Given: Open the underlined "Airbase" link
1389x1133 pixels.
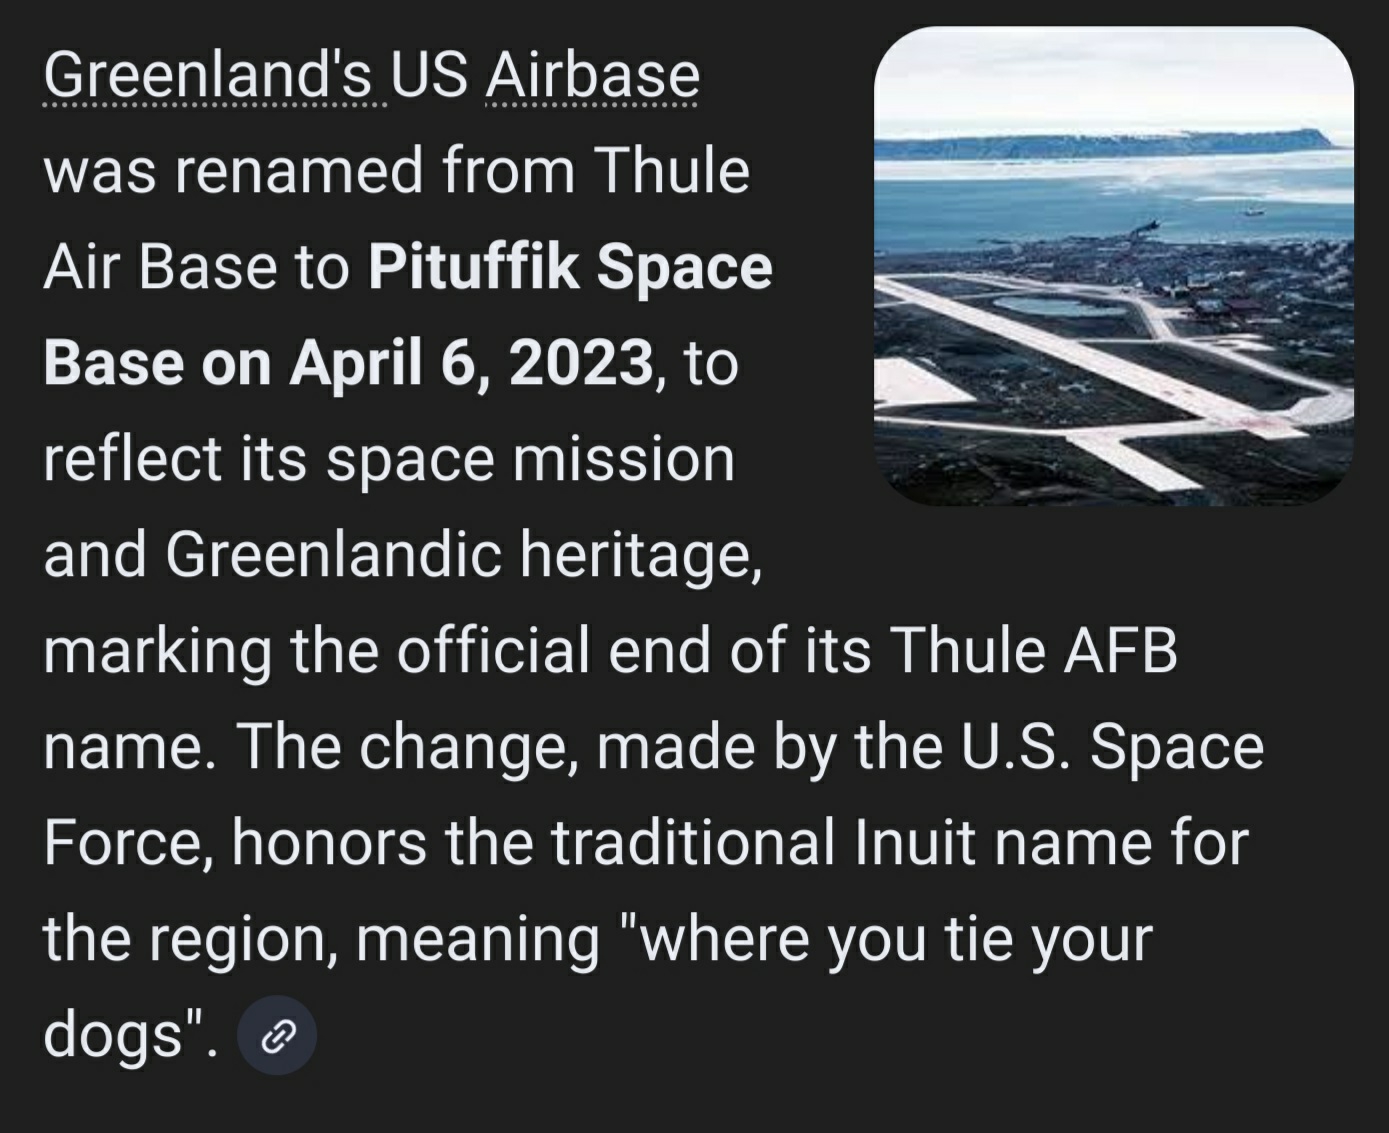Looking at the screenshot, I should click(592, 76).
